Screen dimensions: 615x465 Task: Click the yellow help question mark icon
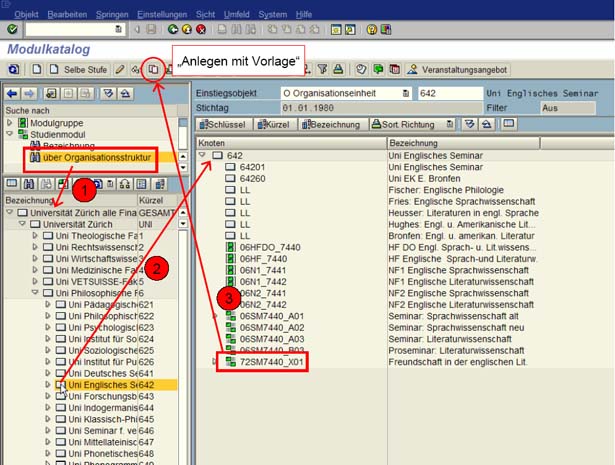[x=371, y=30]
